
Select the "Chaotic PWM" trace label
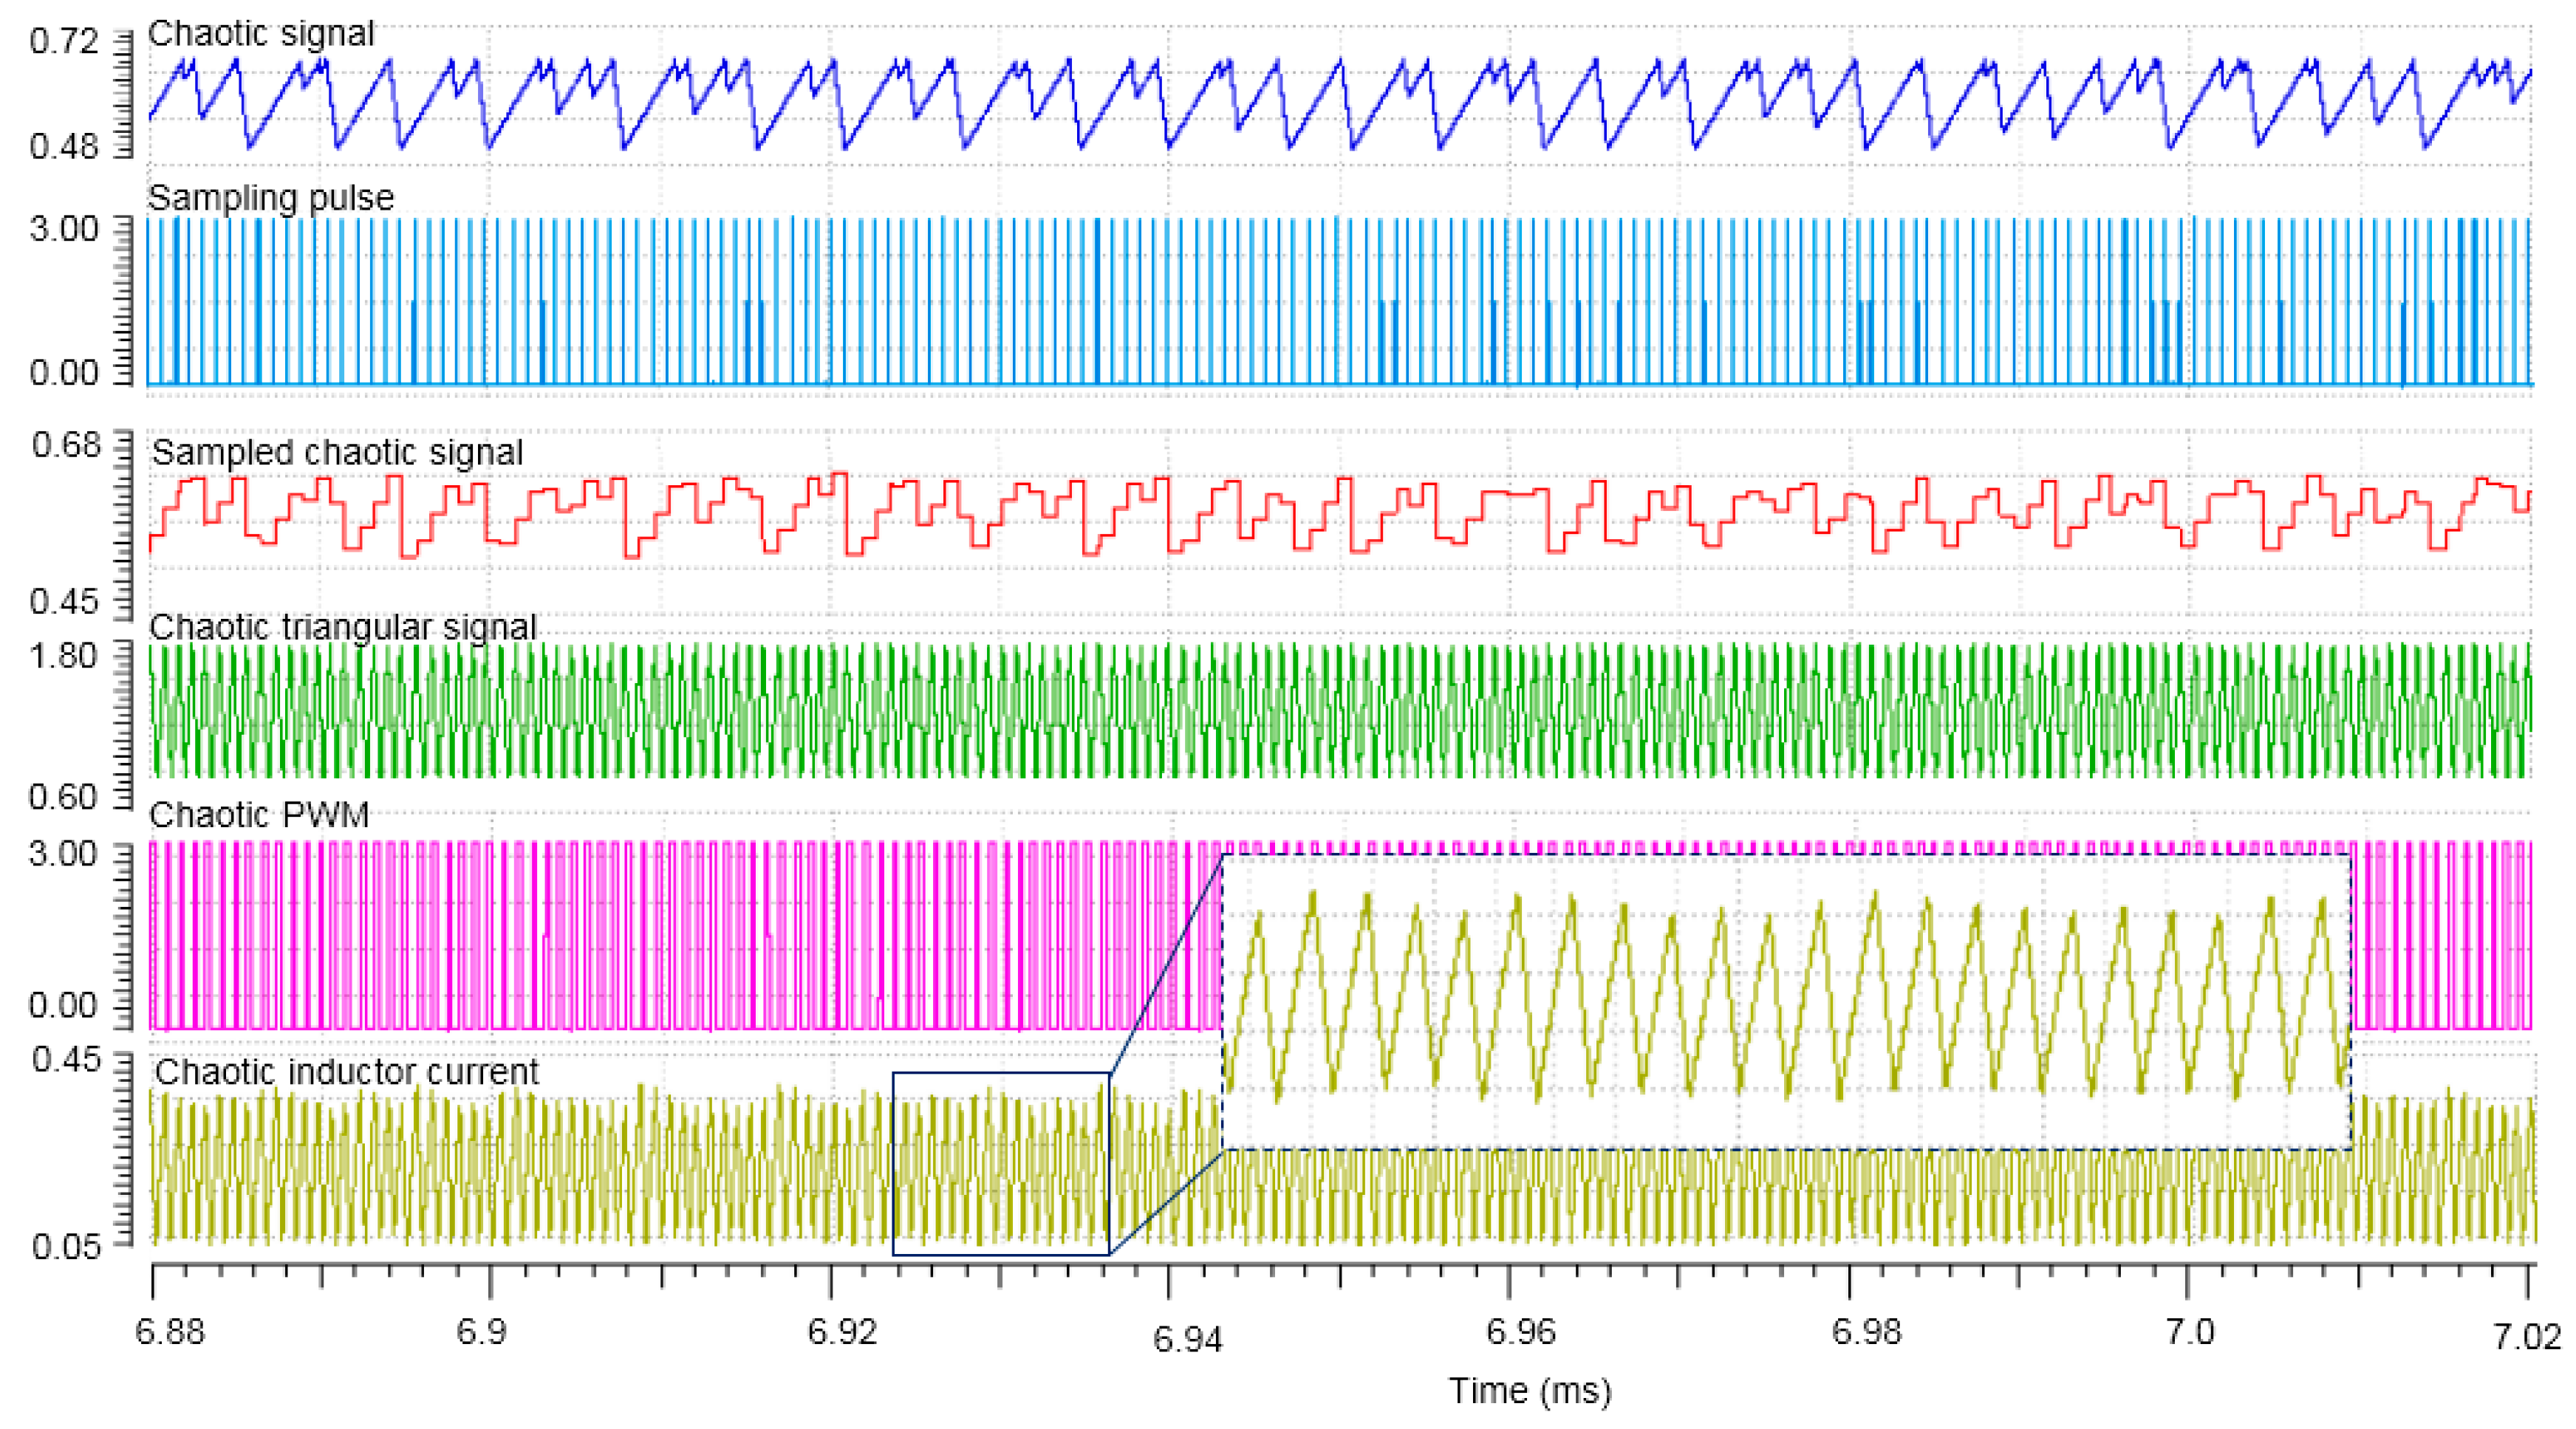259,815
